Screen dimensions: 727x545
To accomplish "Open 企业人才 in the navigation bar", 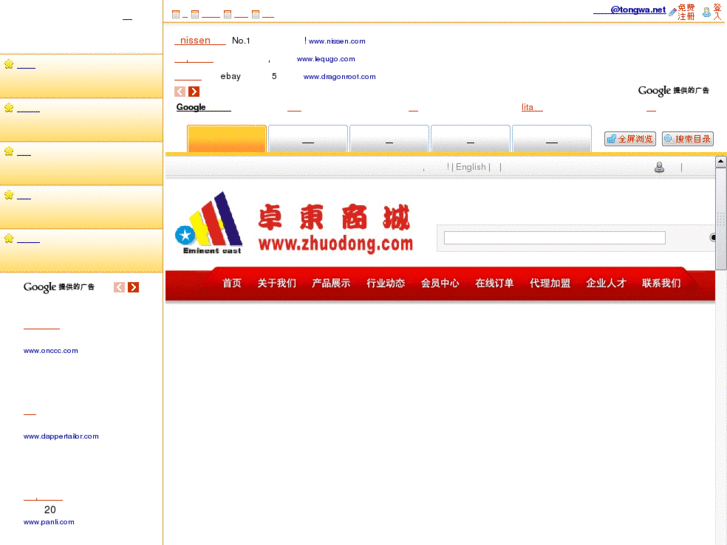I will coord(606,283).
